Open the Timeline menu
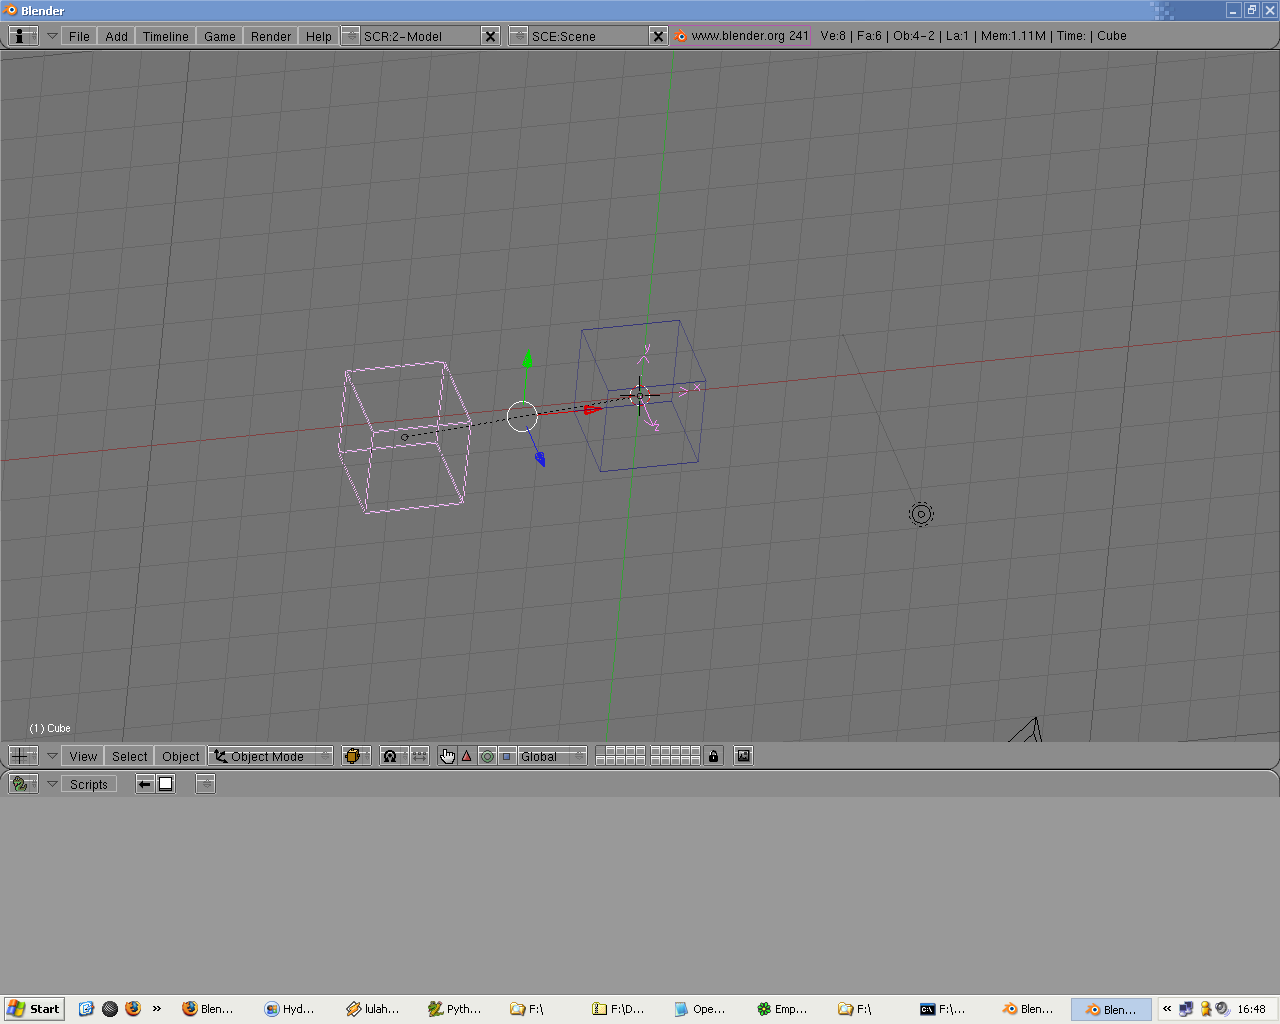The width and height of the screenshot is (1280, 1024). 165,36
